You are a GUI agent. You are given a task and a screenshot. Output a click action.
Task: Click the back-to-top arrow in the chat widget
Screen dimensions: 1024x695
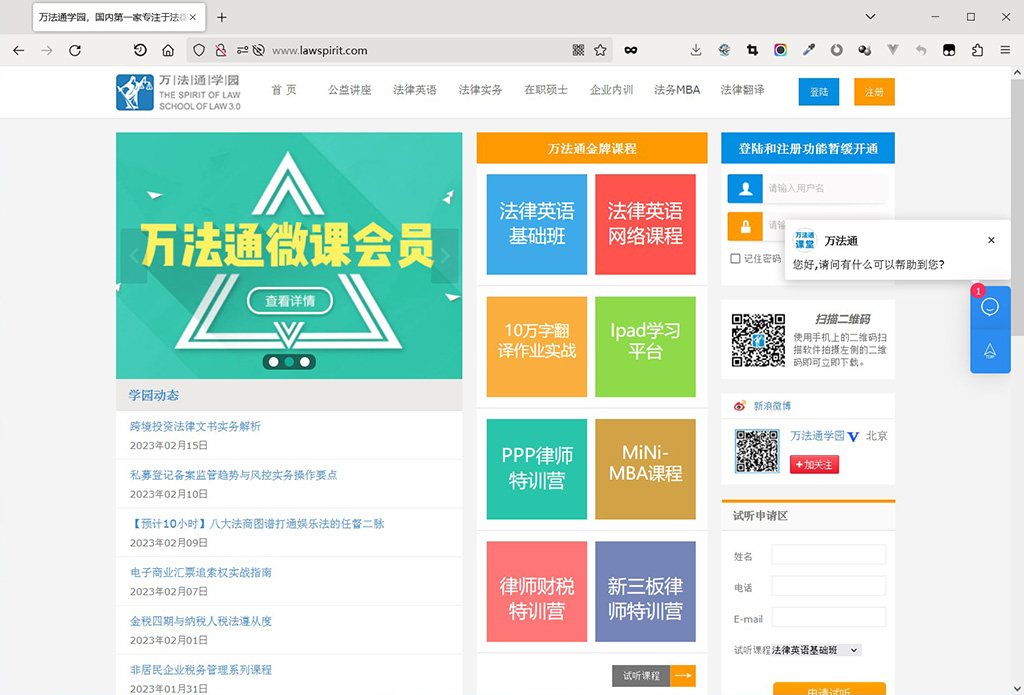pos(990,353)
